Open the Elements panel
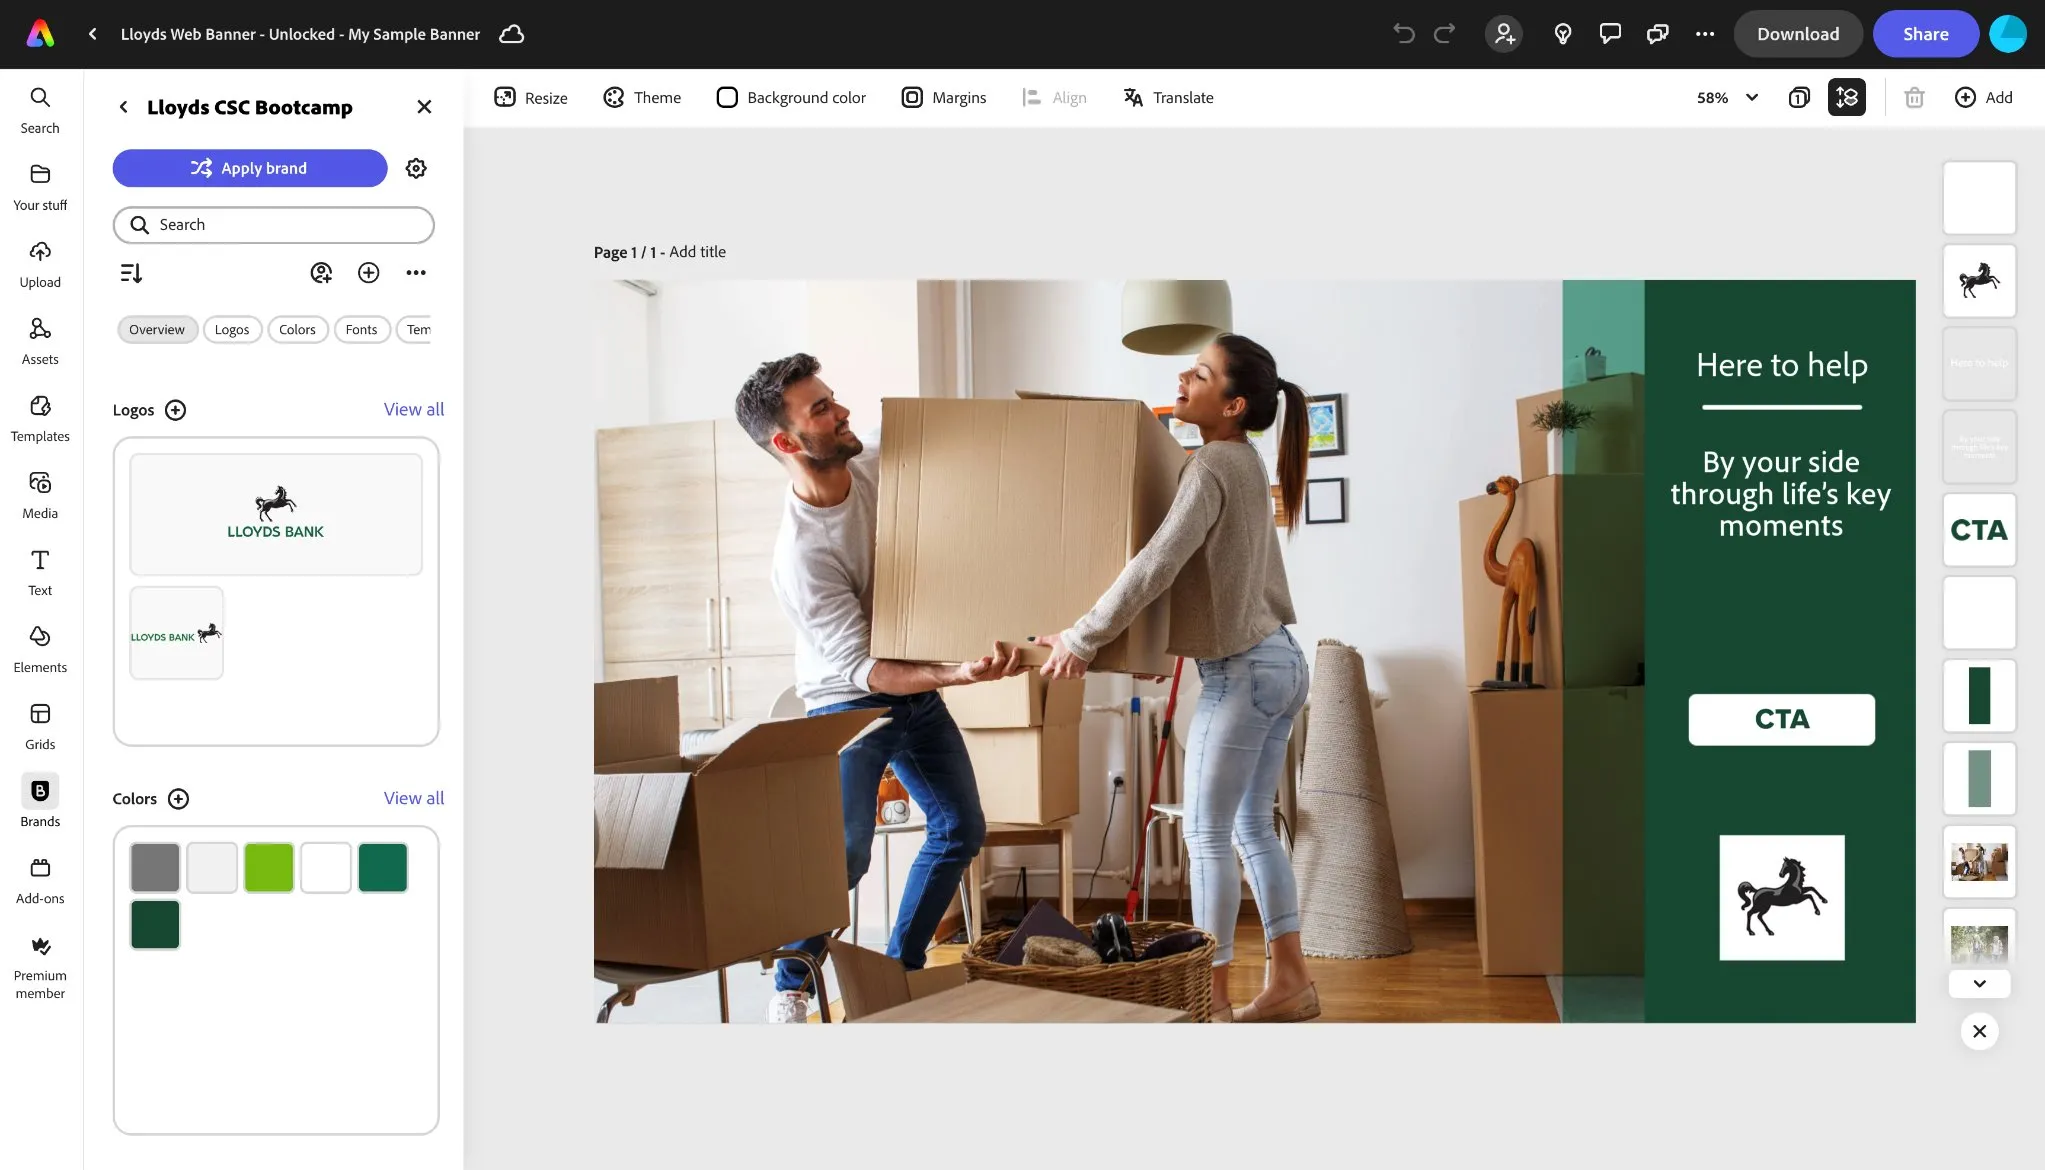Image resolution: width=2045 pixels, height=1170 pixels. point(40,649)
